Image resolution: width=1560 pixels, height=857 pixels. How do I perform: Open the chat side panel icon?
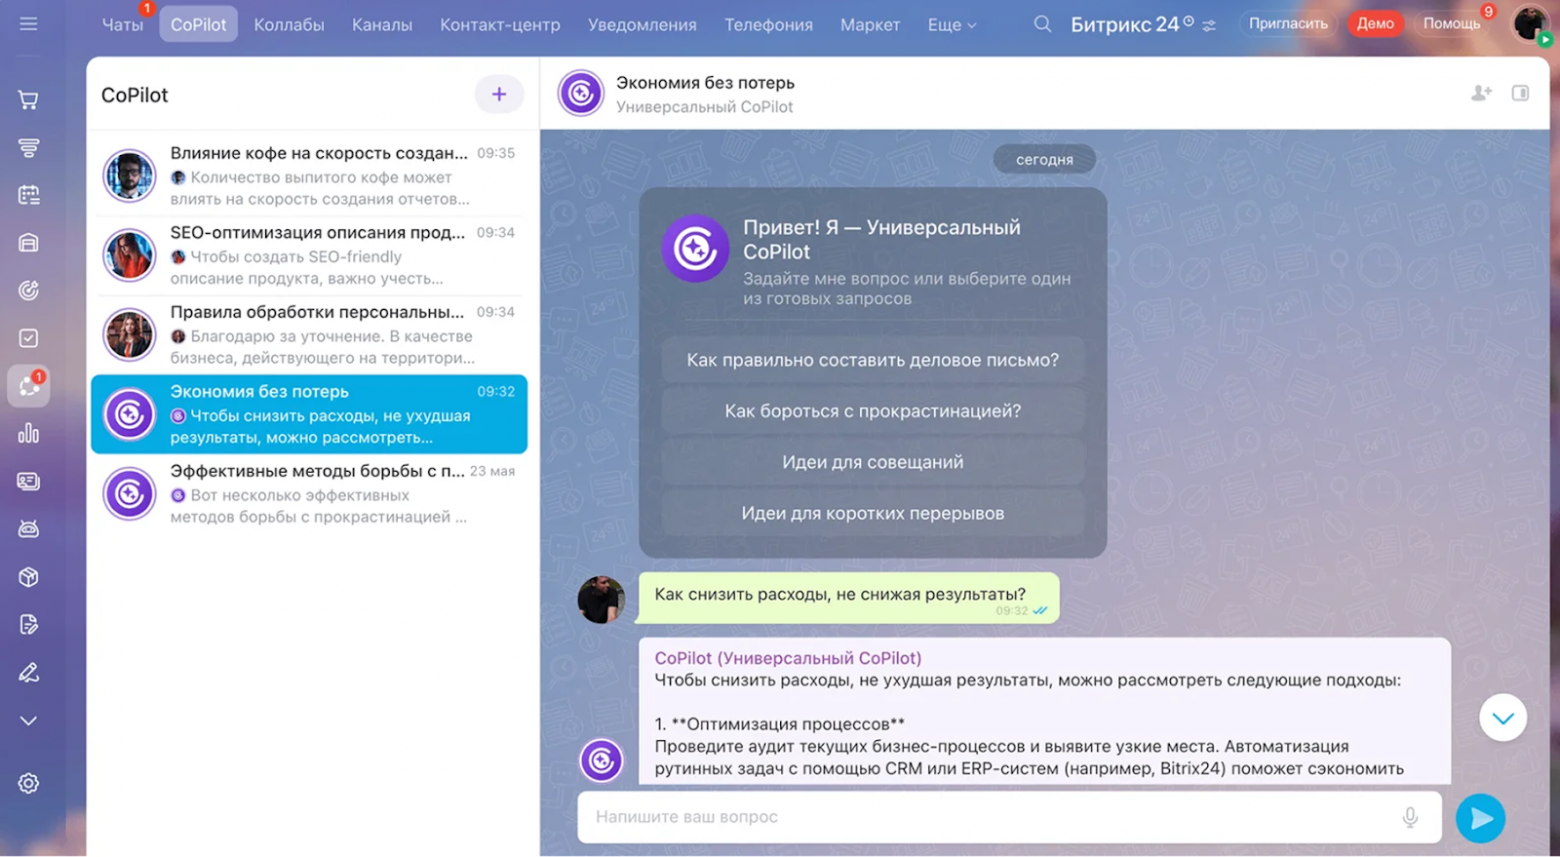tap(1521, 92)
